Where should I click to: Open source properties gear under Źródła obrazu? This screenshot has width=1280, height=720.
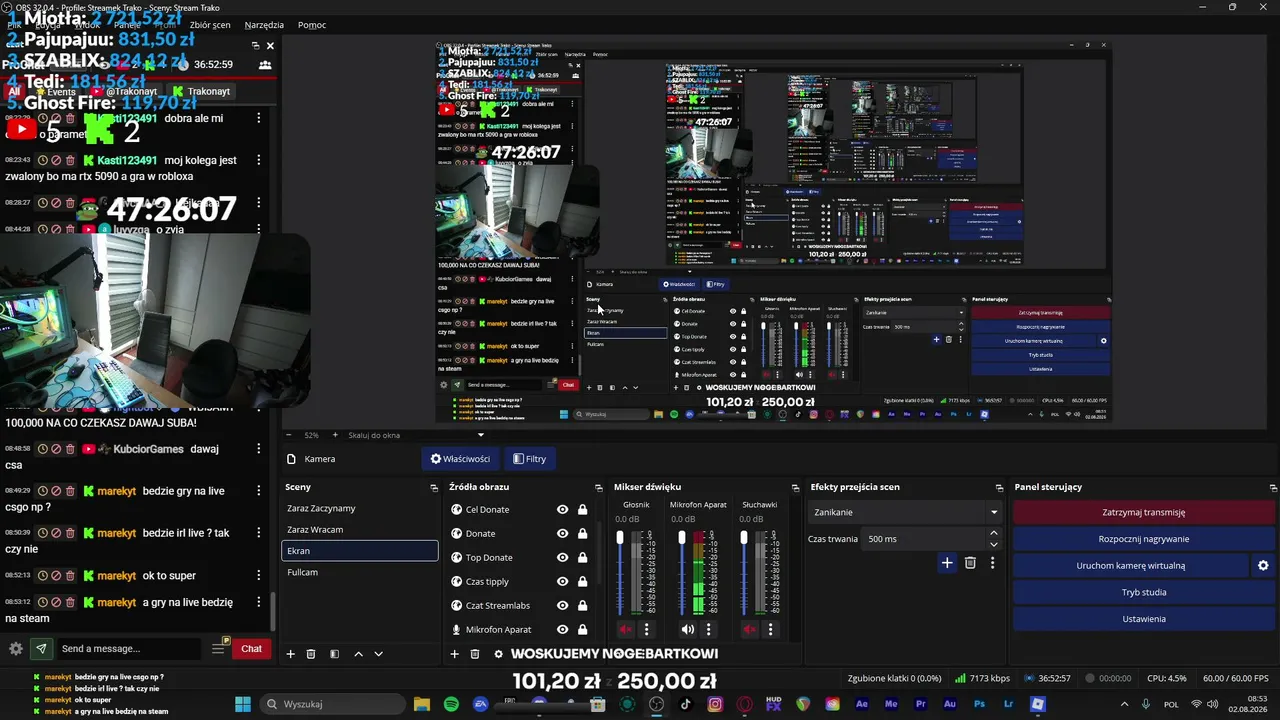(x=498, y=654)
